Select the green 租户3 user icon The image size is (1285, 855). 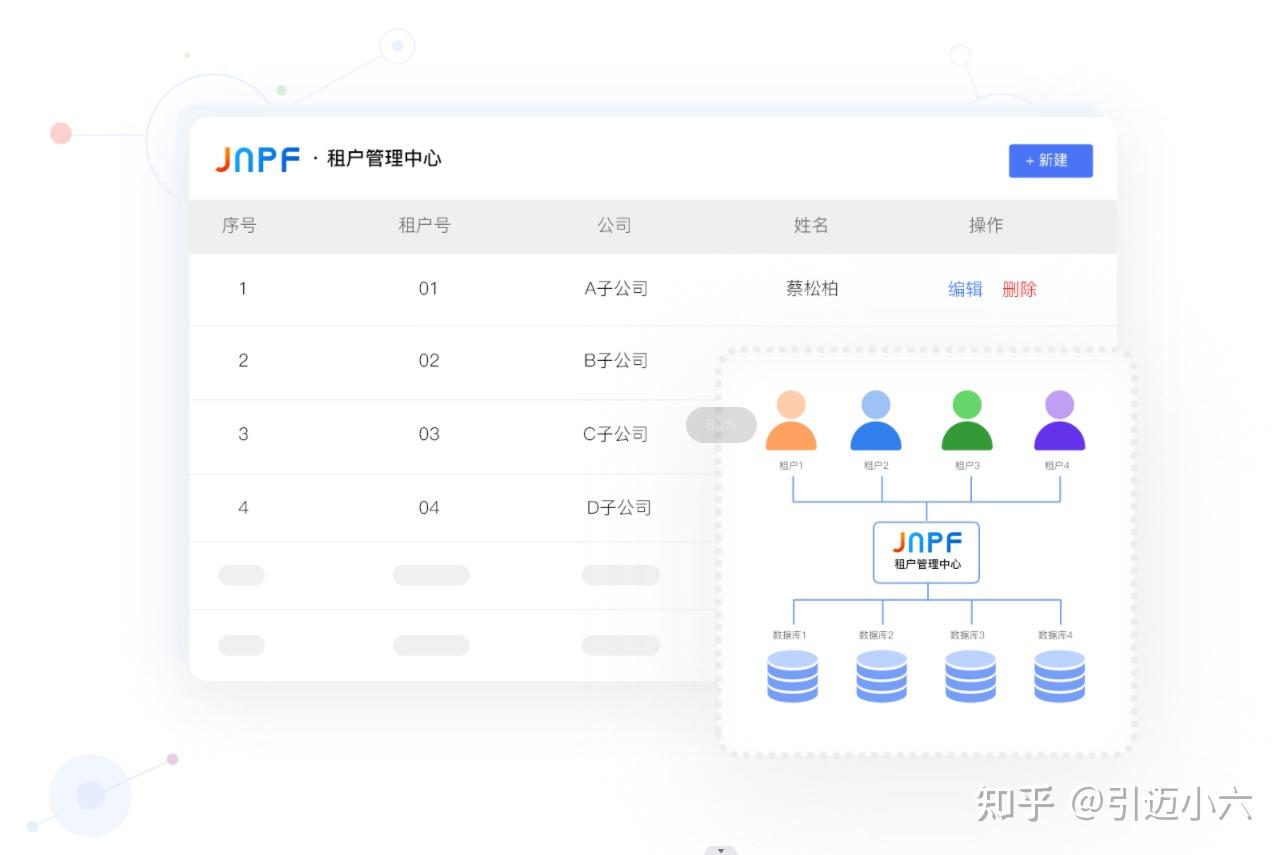pos(966,425)
